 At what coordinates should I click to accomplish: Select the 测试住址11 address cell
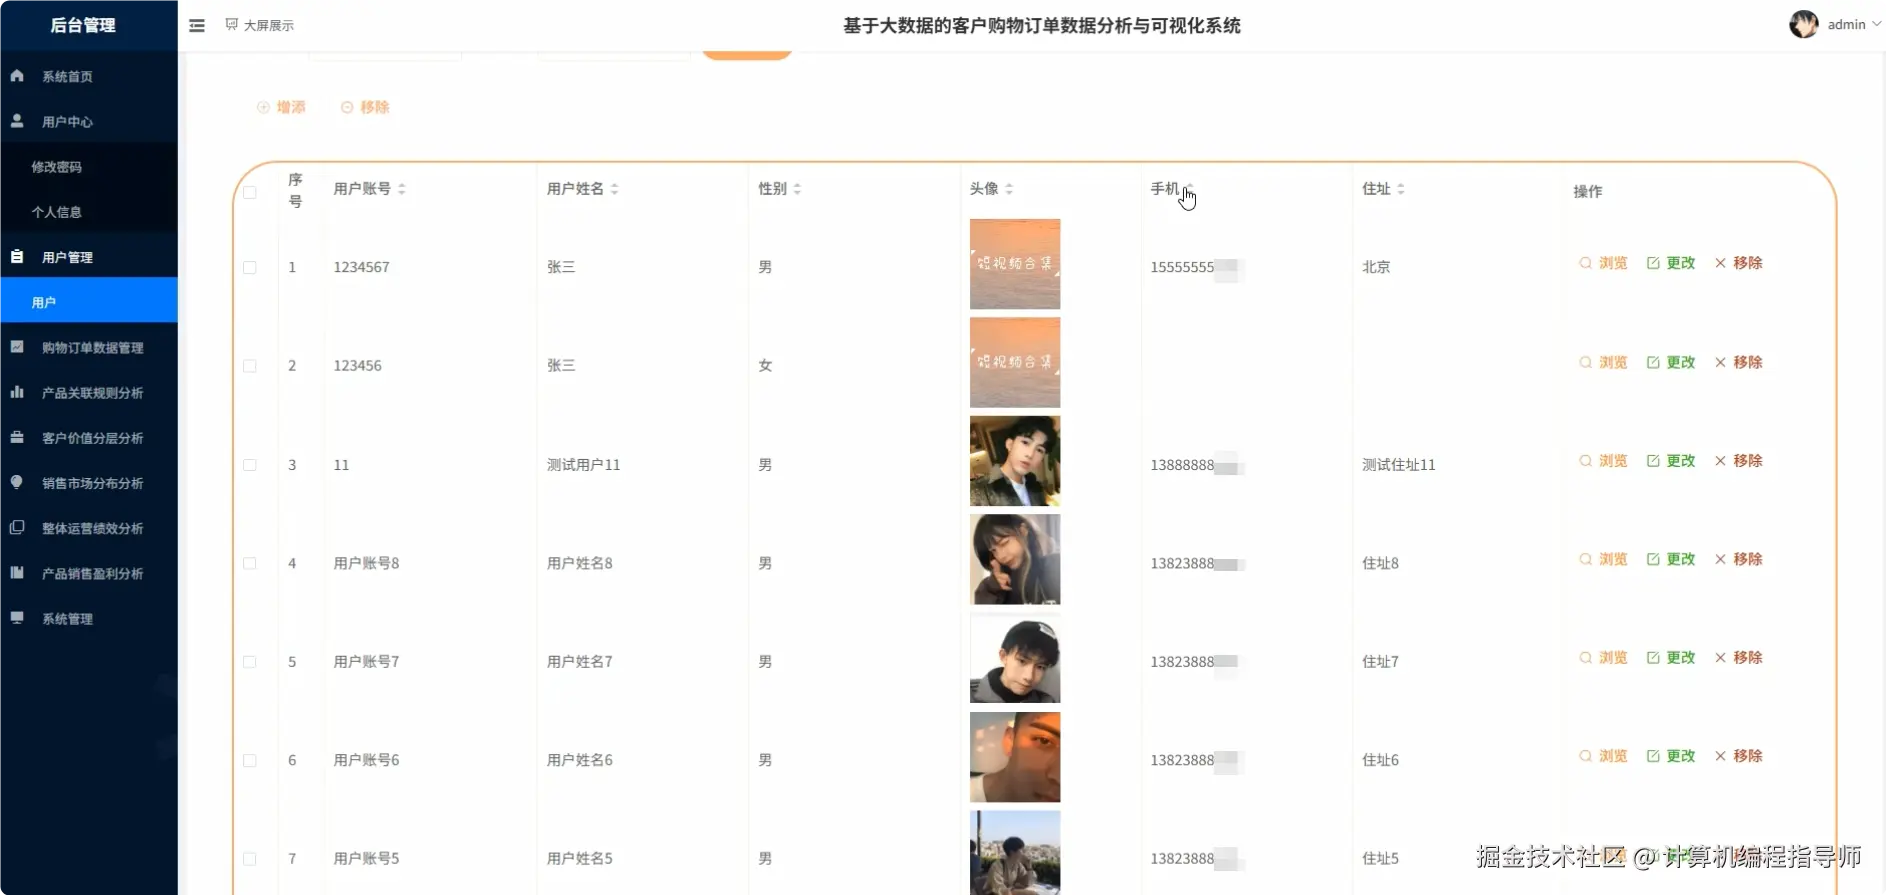[1398, 465]
